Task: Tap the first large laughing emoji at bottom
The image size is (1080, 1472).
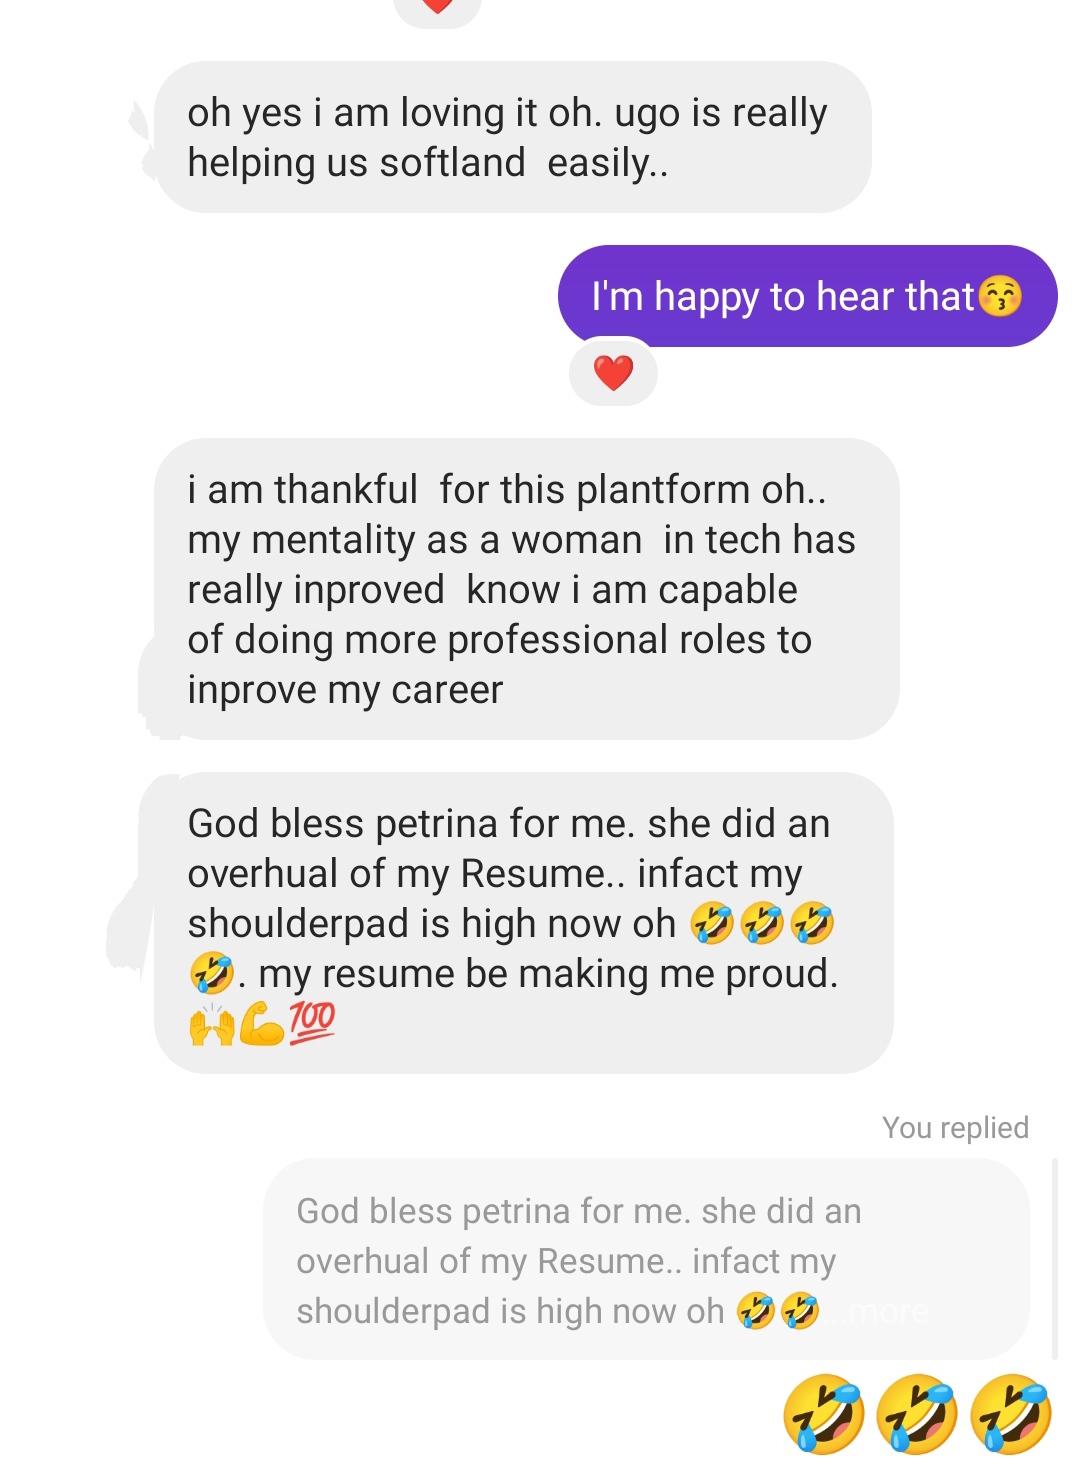Action: (824, 1414)
